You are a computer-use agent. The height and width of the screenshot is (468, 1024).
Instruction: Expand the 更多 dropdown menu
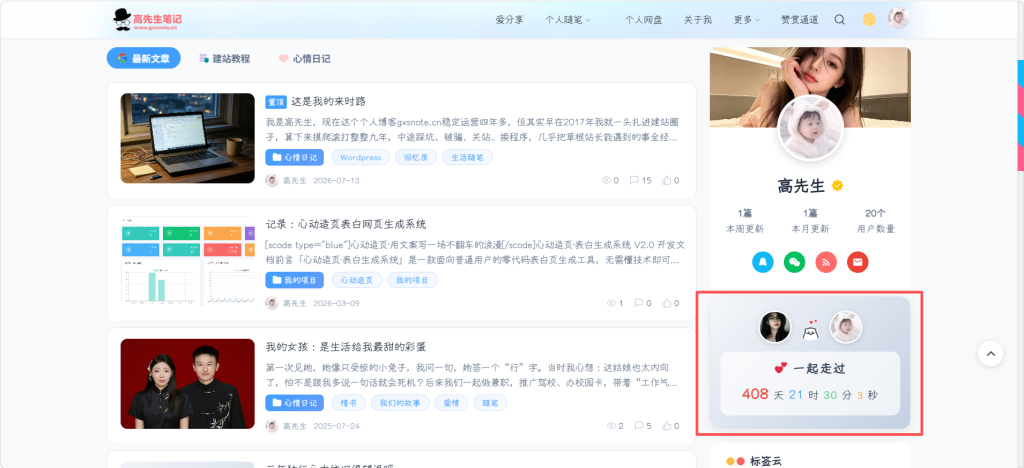[746, 20]
